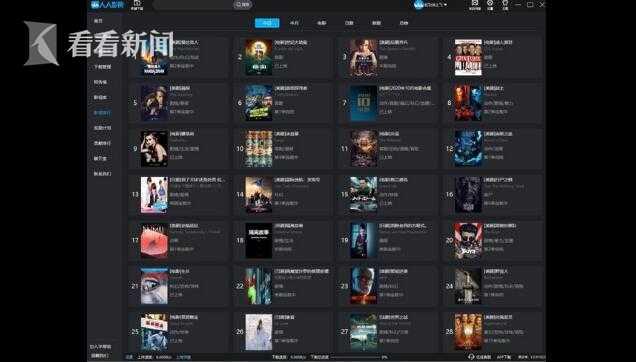Click APP下载 link in status bar
Screen dimensions: 636x362
(503, 357)
